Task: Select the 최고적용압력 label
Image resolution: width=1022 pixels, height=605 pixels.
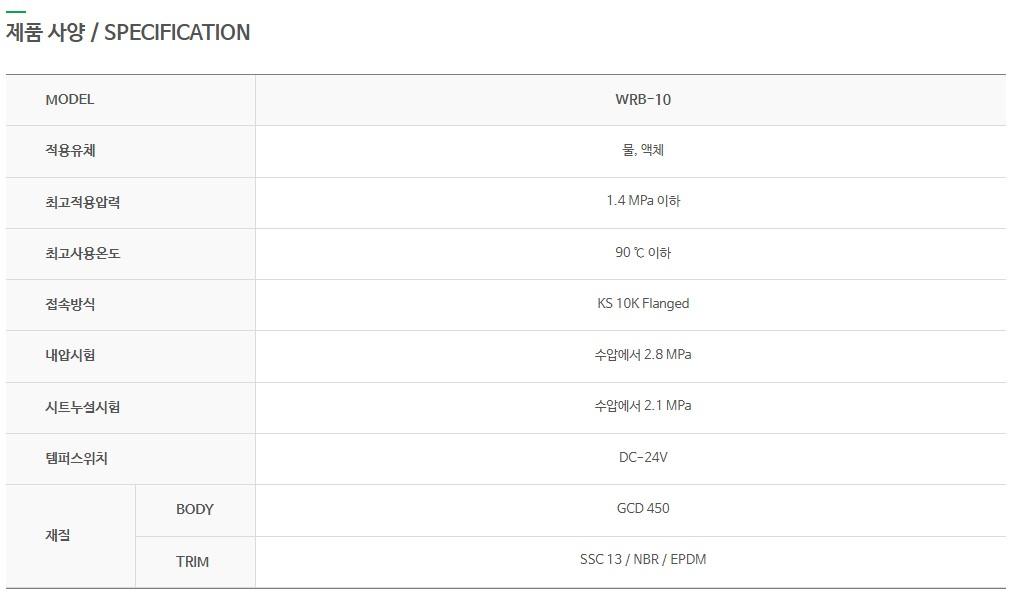Action: pyautogui.click(x=82, y=202)
